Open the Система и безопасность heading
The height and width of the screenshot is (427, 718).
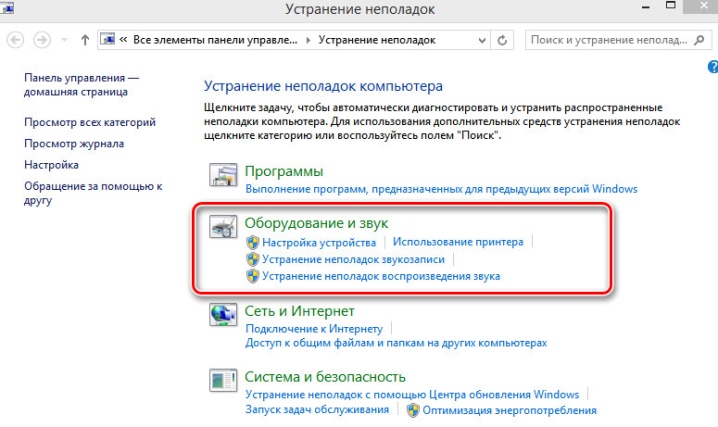click(x=325, y=377)
